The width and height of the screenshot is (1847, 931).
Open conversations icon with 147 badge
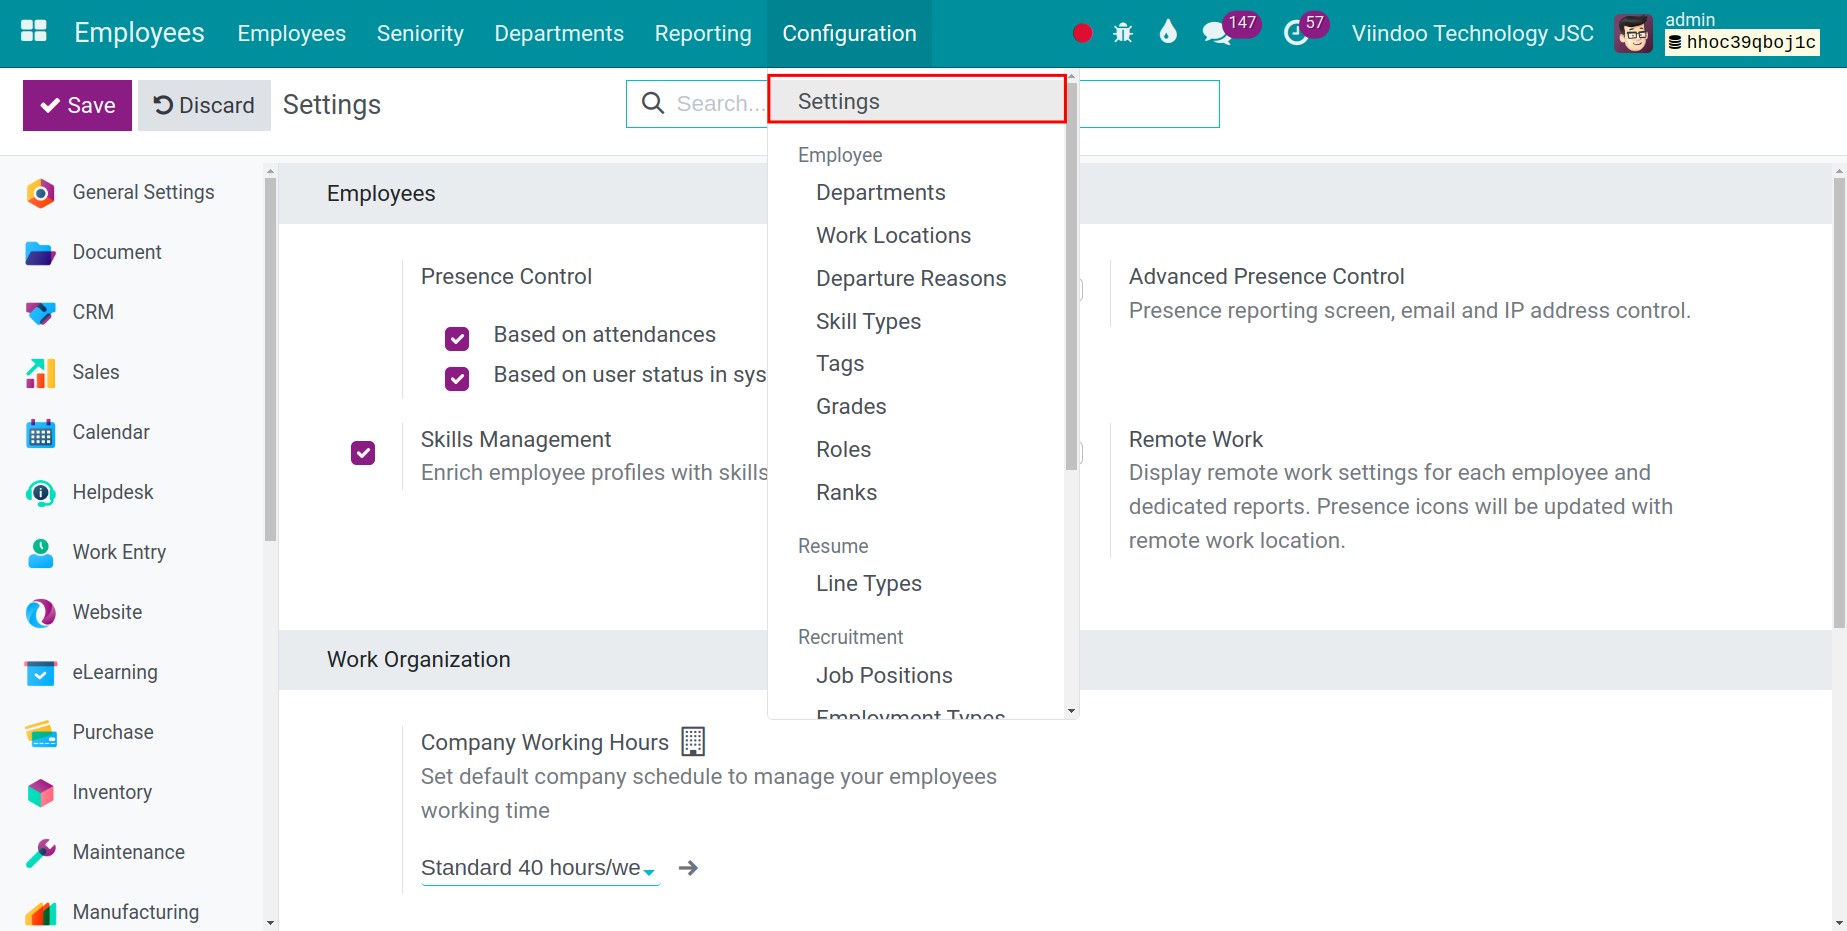1216,33
